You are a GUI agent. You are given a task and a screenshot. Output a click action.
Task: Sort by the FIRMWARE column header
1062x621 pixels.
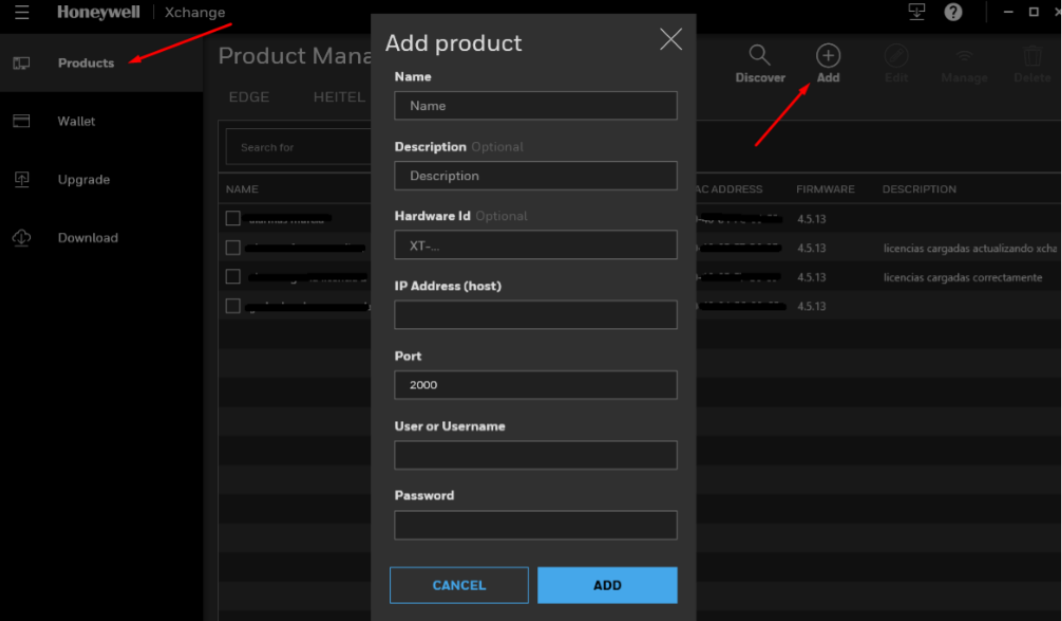[x=825, y=189]
